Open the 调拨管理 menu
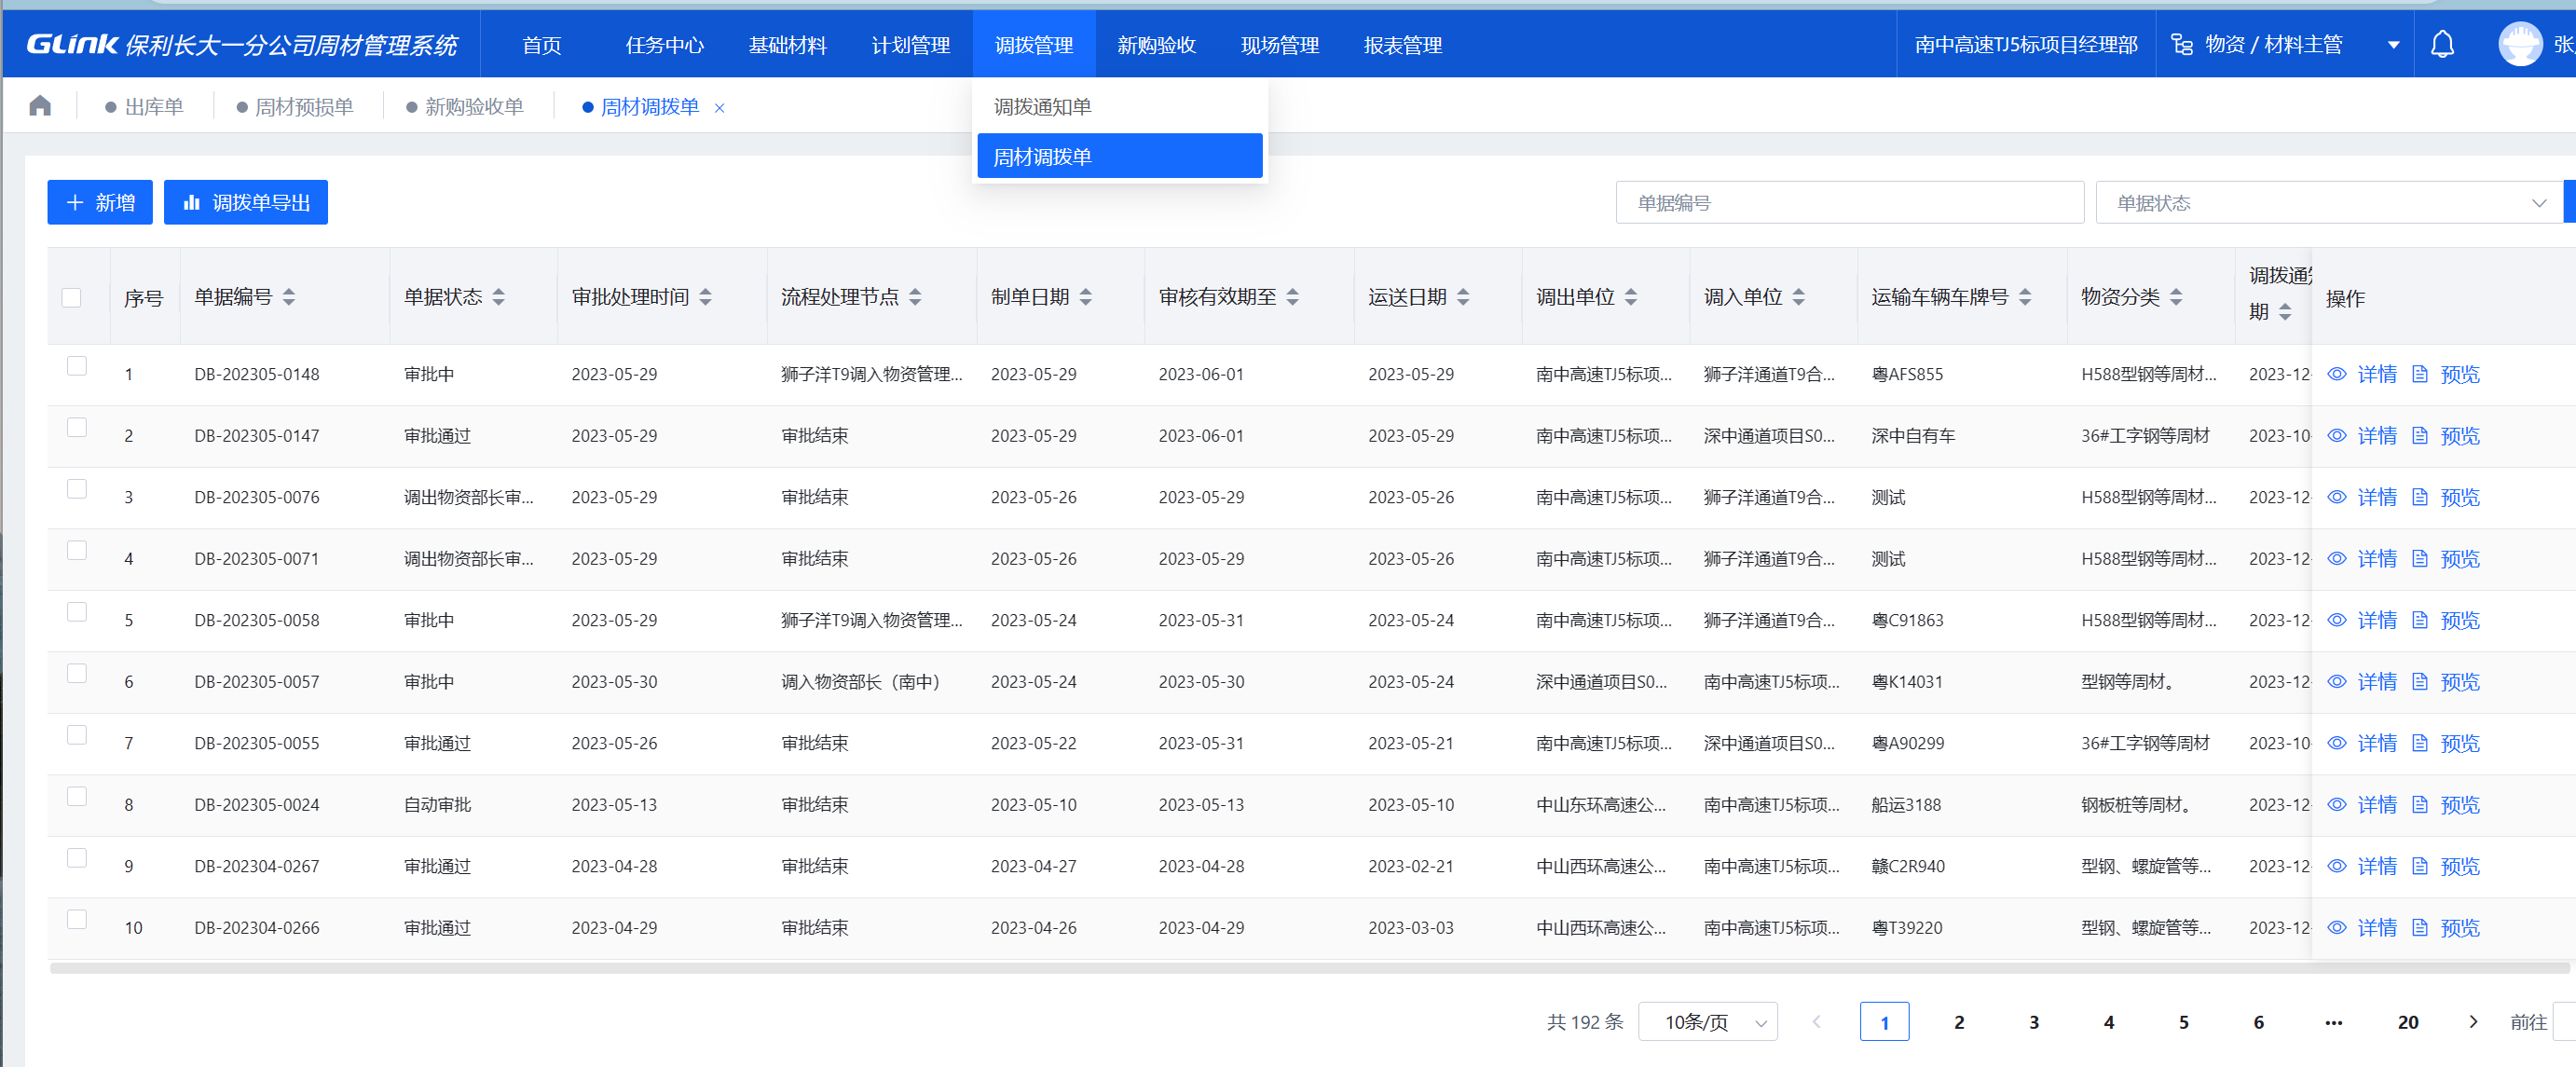This screenshot has width=2576, height=1067. click(x=1034, y=45)
